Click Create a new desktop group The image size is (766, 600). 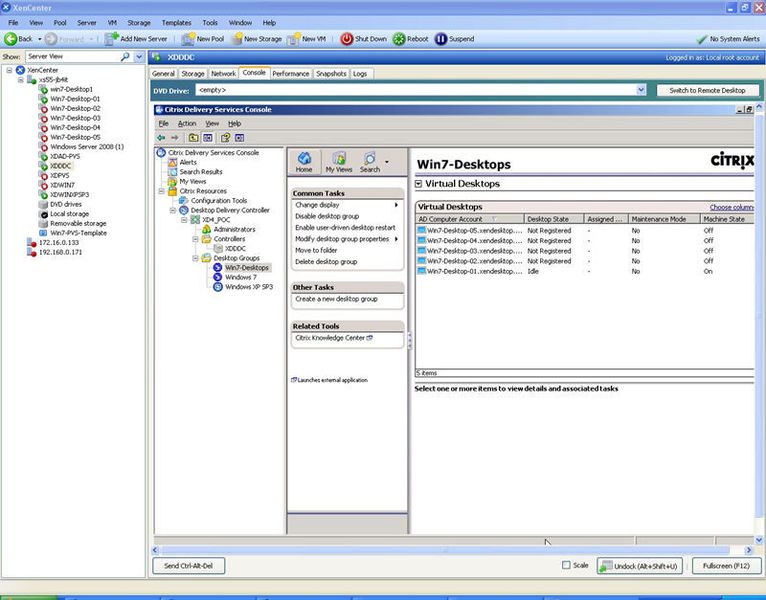(x=336, y=299)
